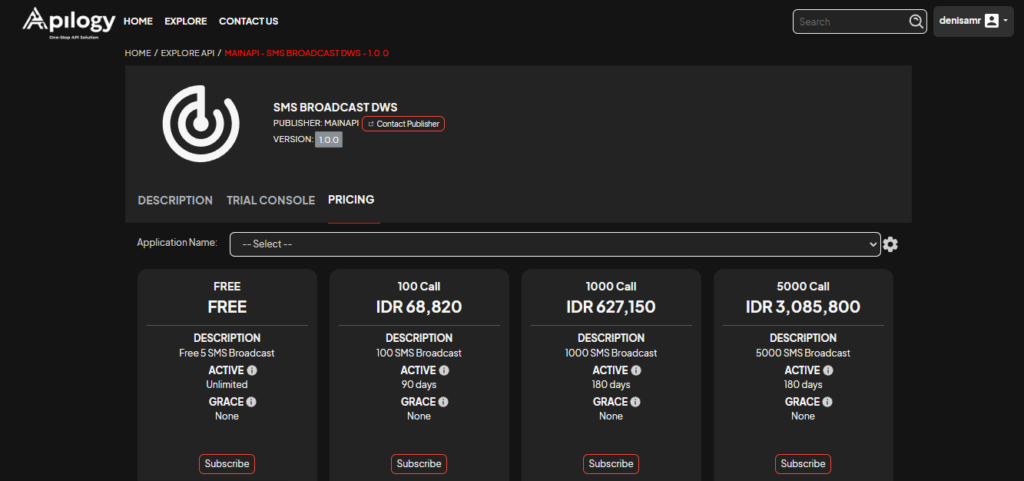Open CONTACT US in top navigation

(x=248, y=22)
